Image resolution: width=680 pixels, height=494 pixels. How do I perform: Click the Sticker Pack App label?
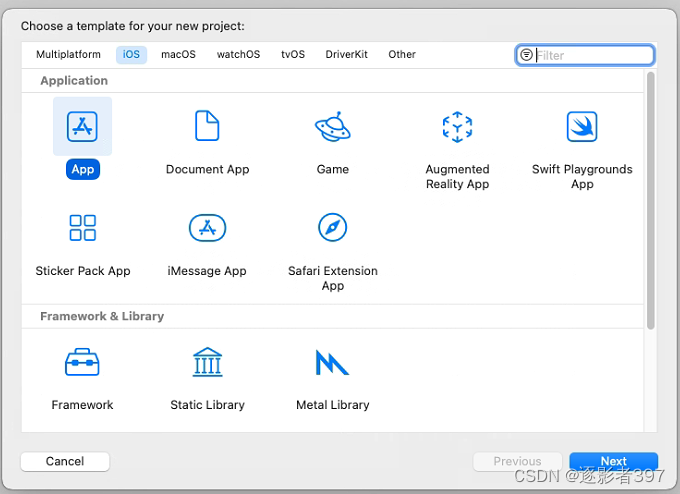(83, 271)
